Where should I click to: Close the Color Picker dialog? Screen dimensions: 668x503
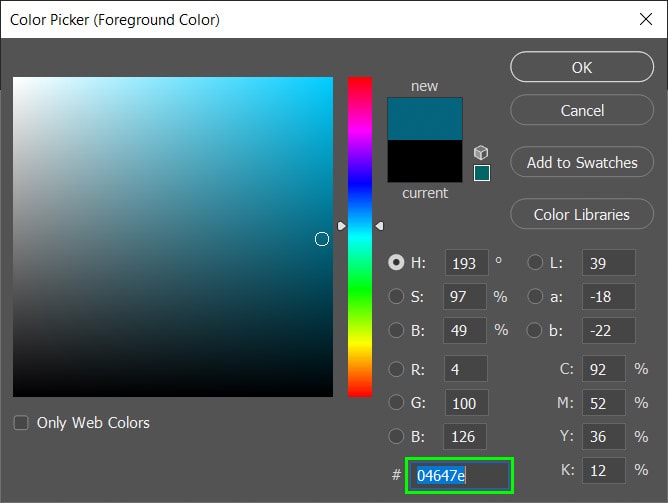tap(643, 19)
